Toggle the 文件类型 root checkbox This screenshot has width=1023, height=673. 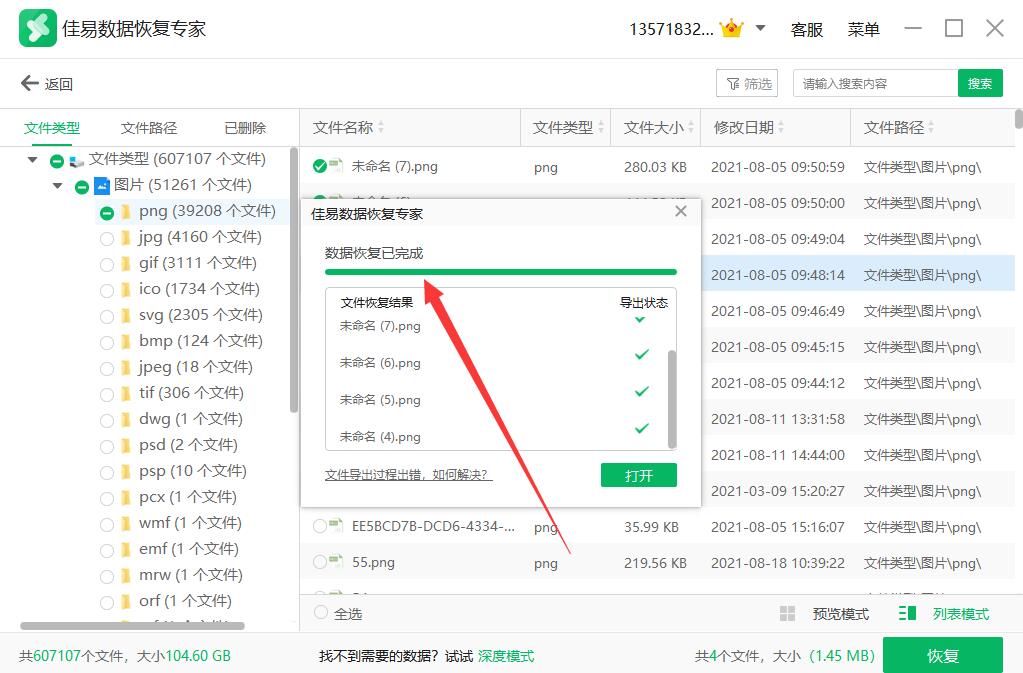coord(57,160)
